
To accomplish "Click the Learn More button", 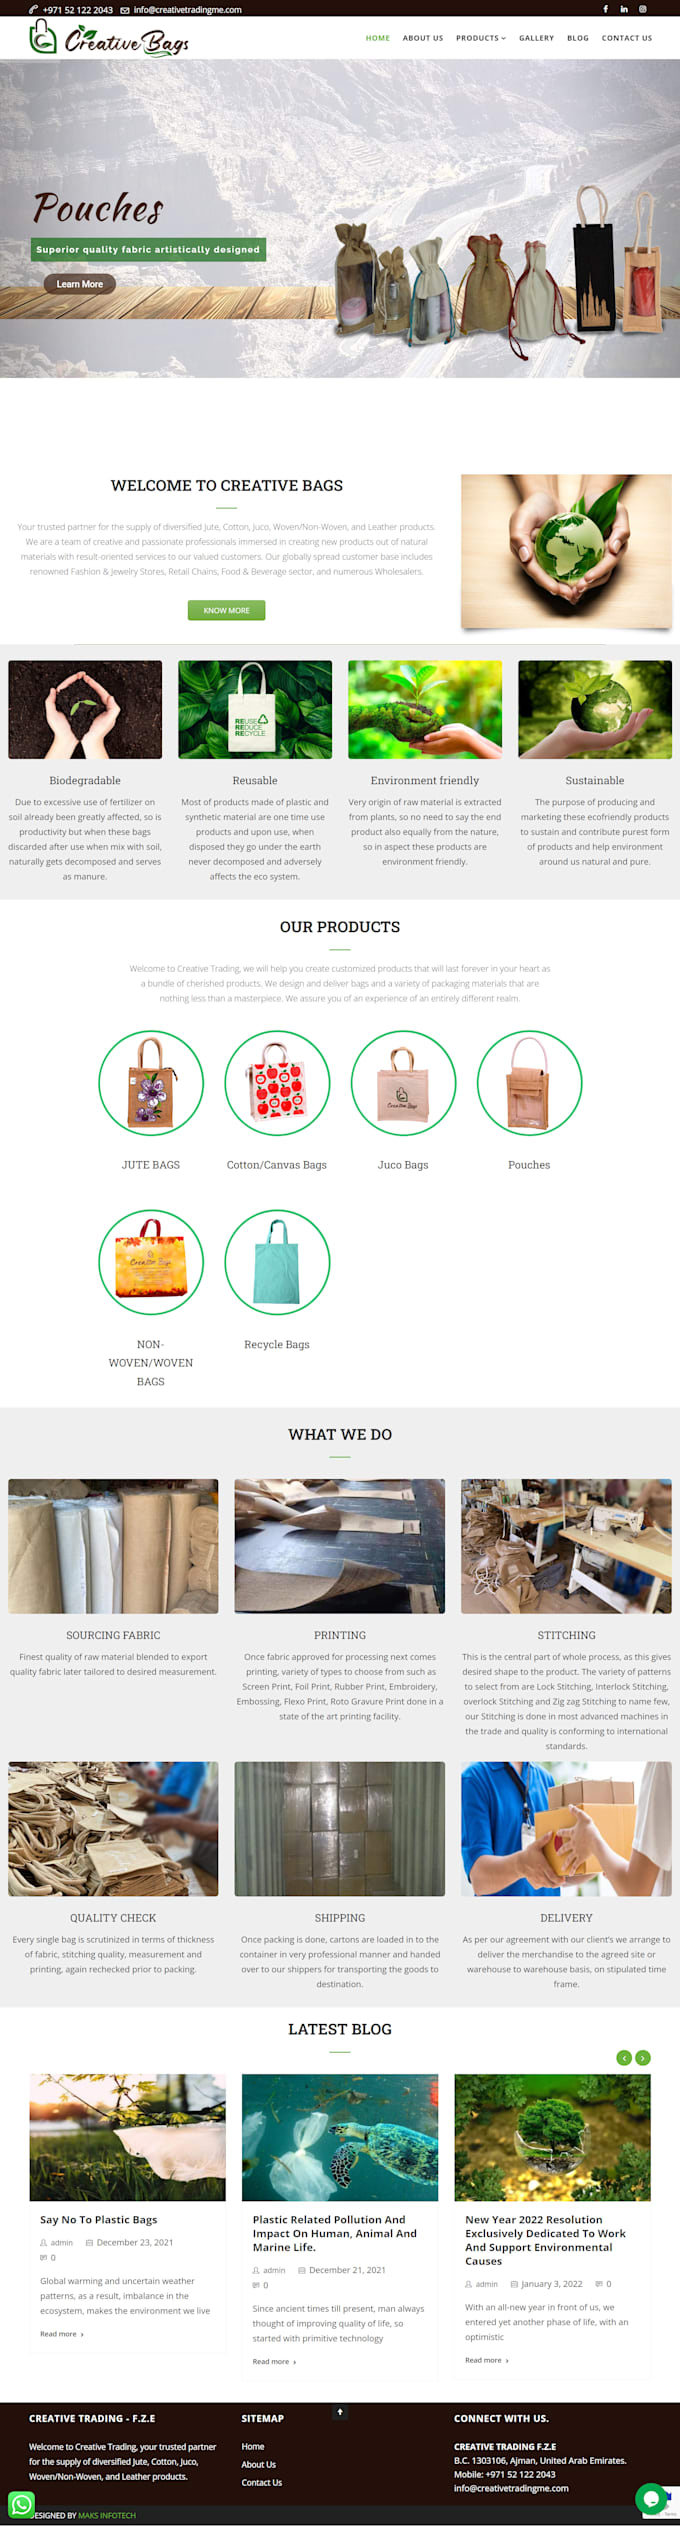I will (x=80, y=284).
